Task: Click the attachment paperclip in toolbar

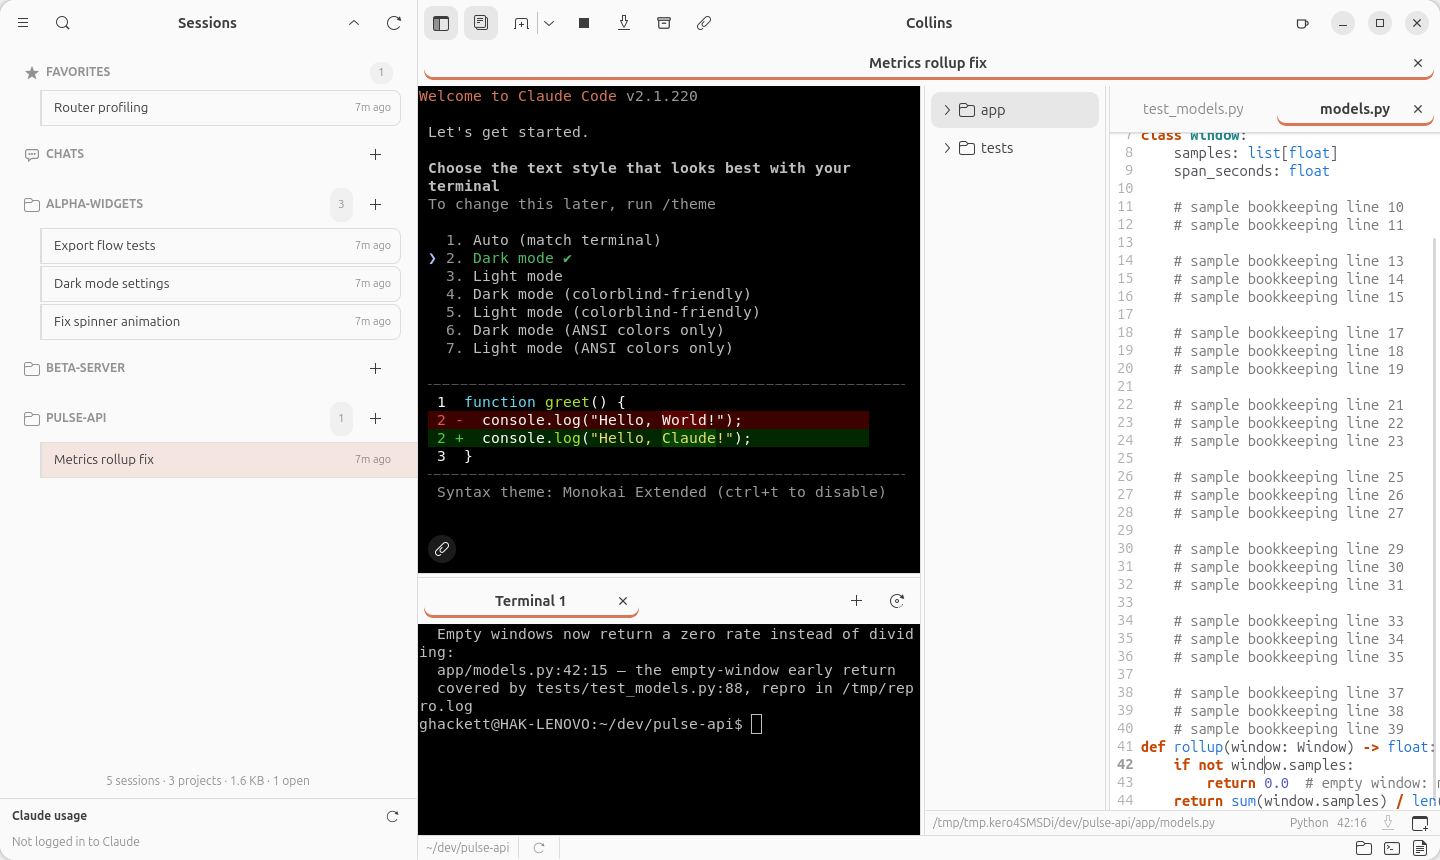Action: pos(704,23)
